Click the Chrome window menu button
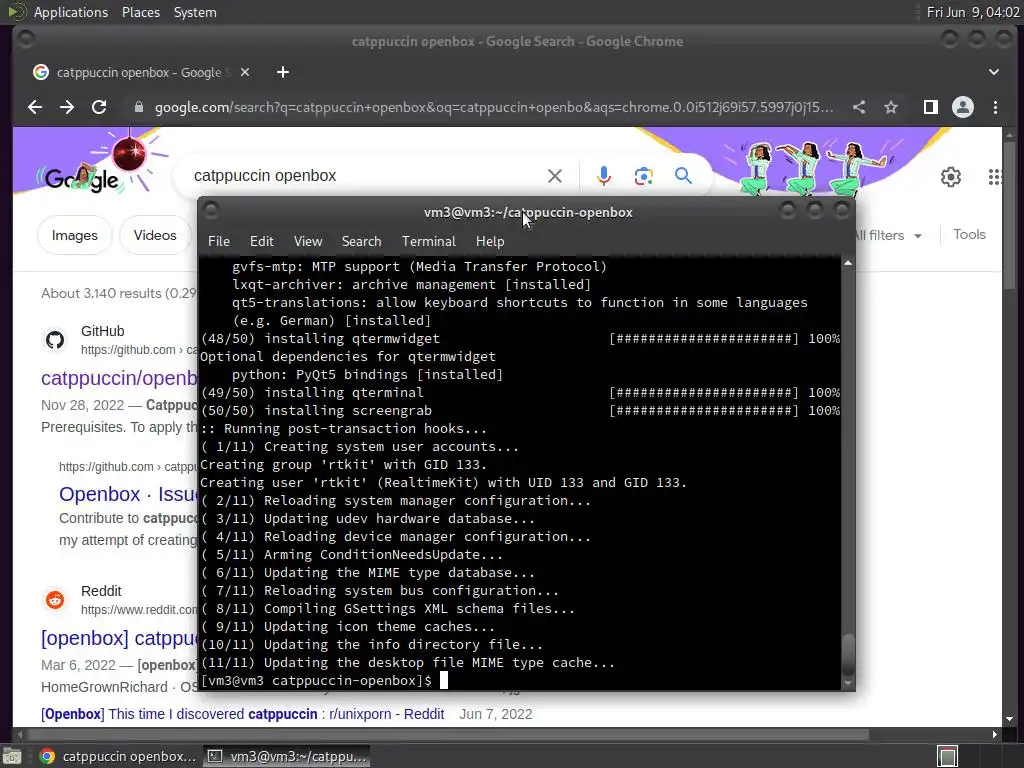This screenshot has width=1024, height=768. [26, 40]
